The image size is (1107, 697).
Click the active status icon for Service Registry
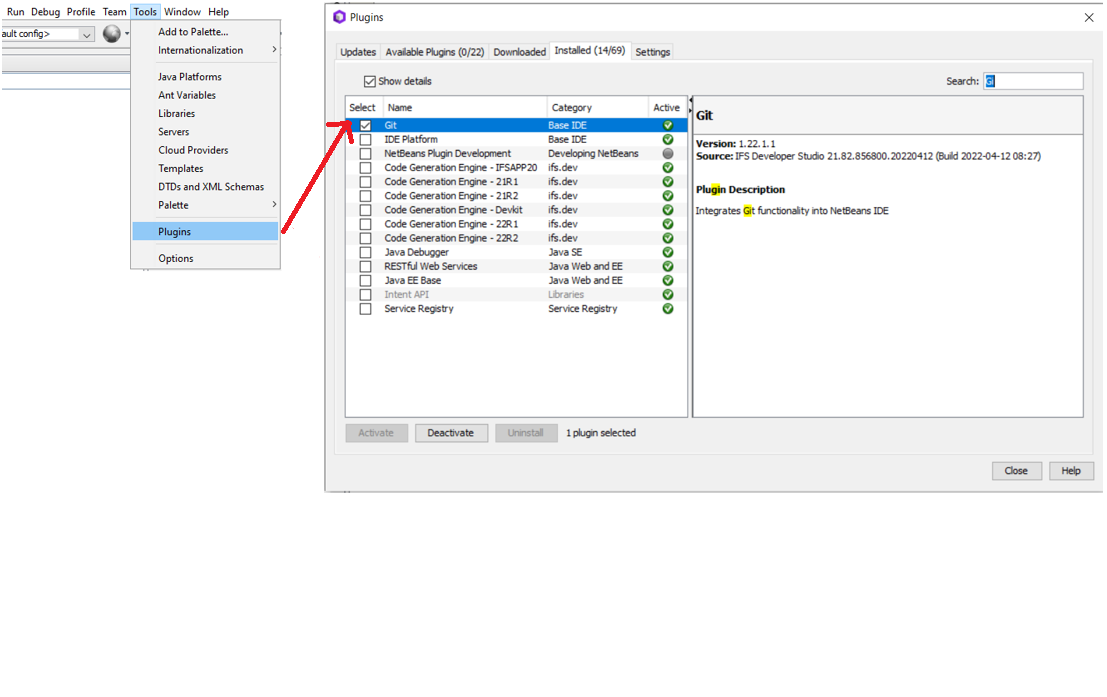click(667, 309)
